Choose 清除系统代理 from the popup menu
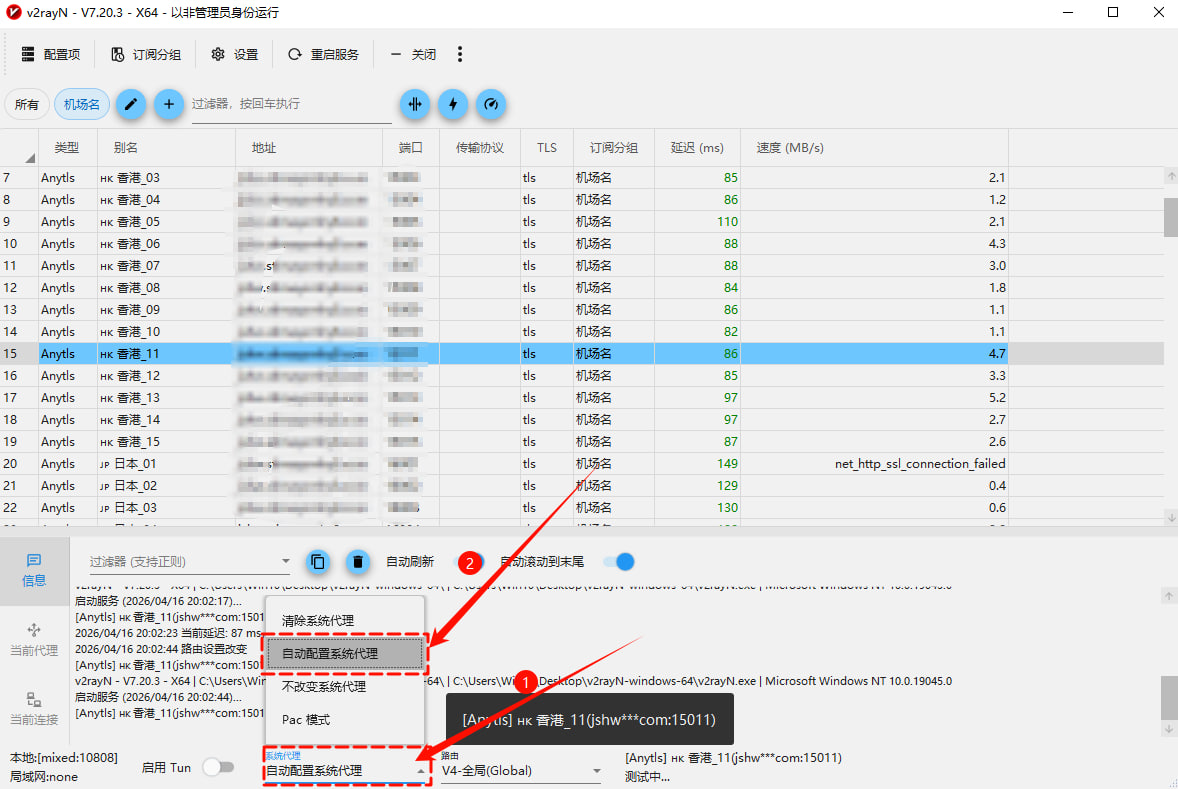The height and width of the screenshot is (789, 1178). coord(346,621)
